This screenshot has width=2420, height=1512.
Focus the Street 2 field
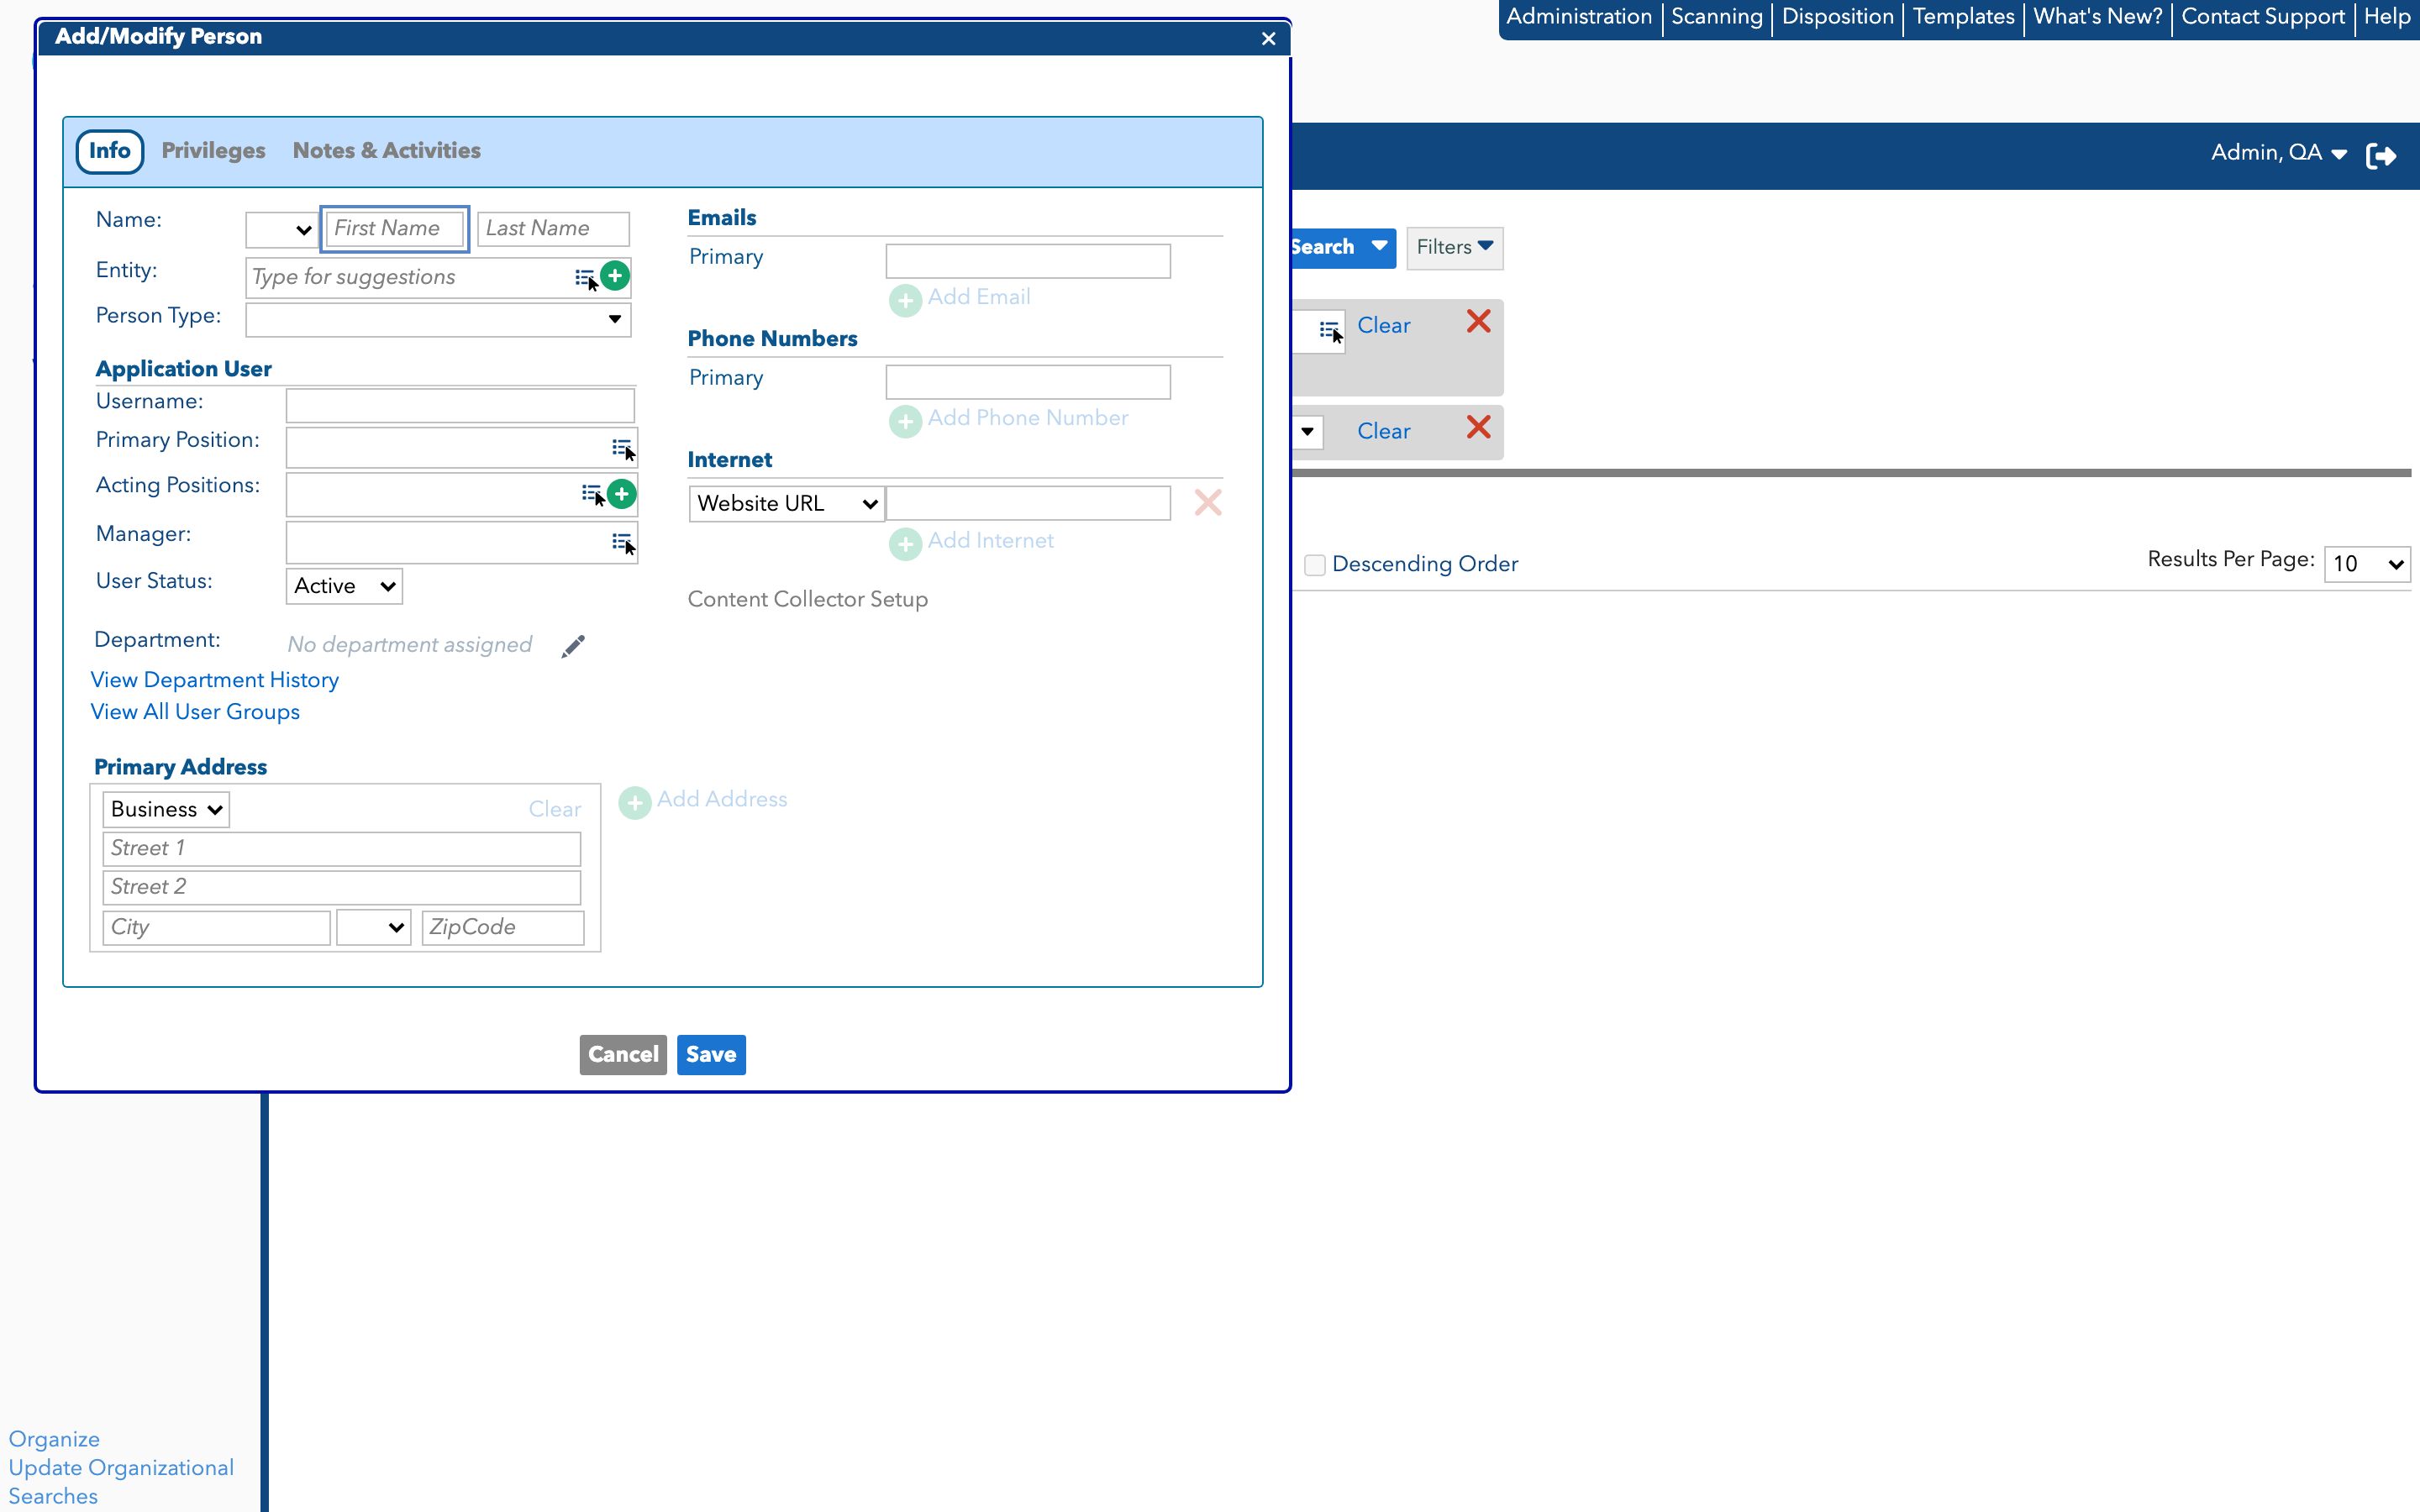(x=342, y=888)
